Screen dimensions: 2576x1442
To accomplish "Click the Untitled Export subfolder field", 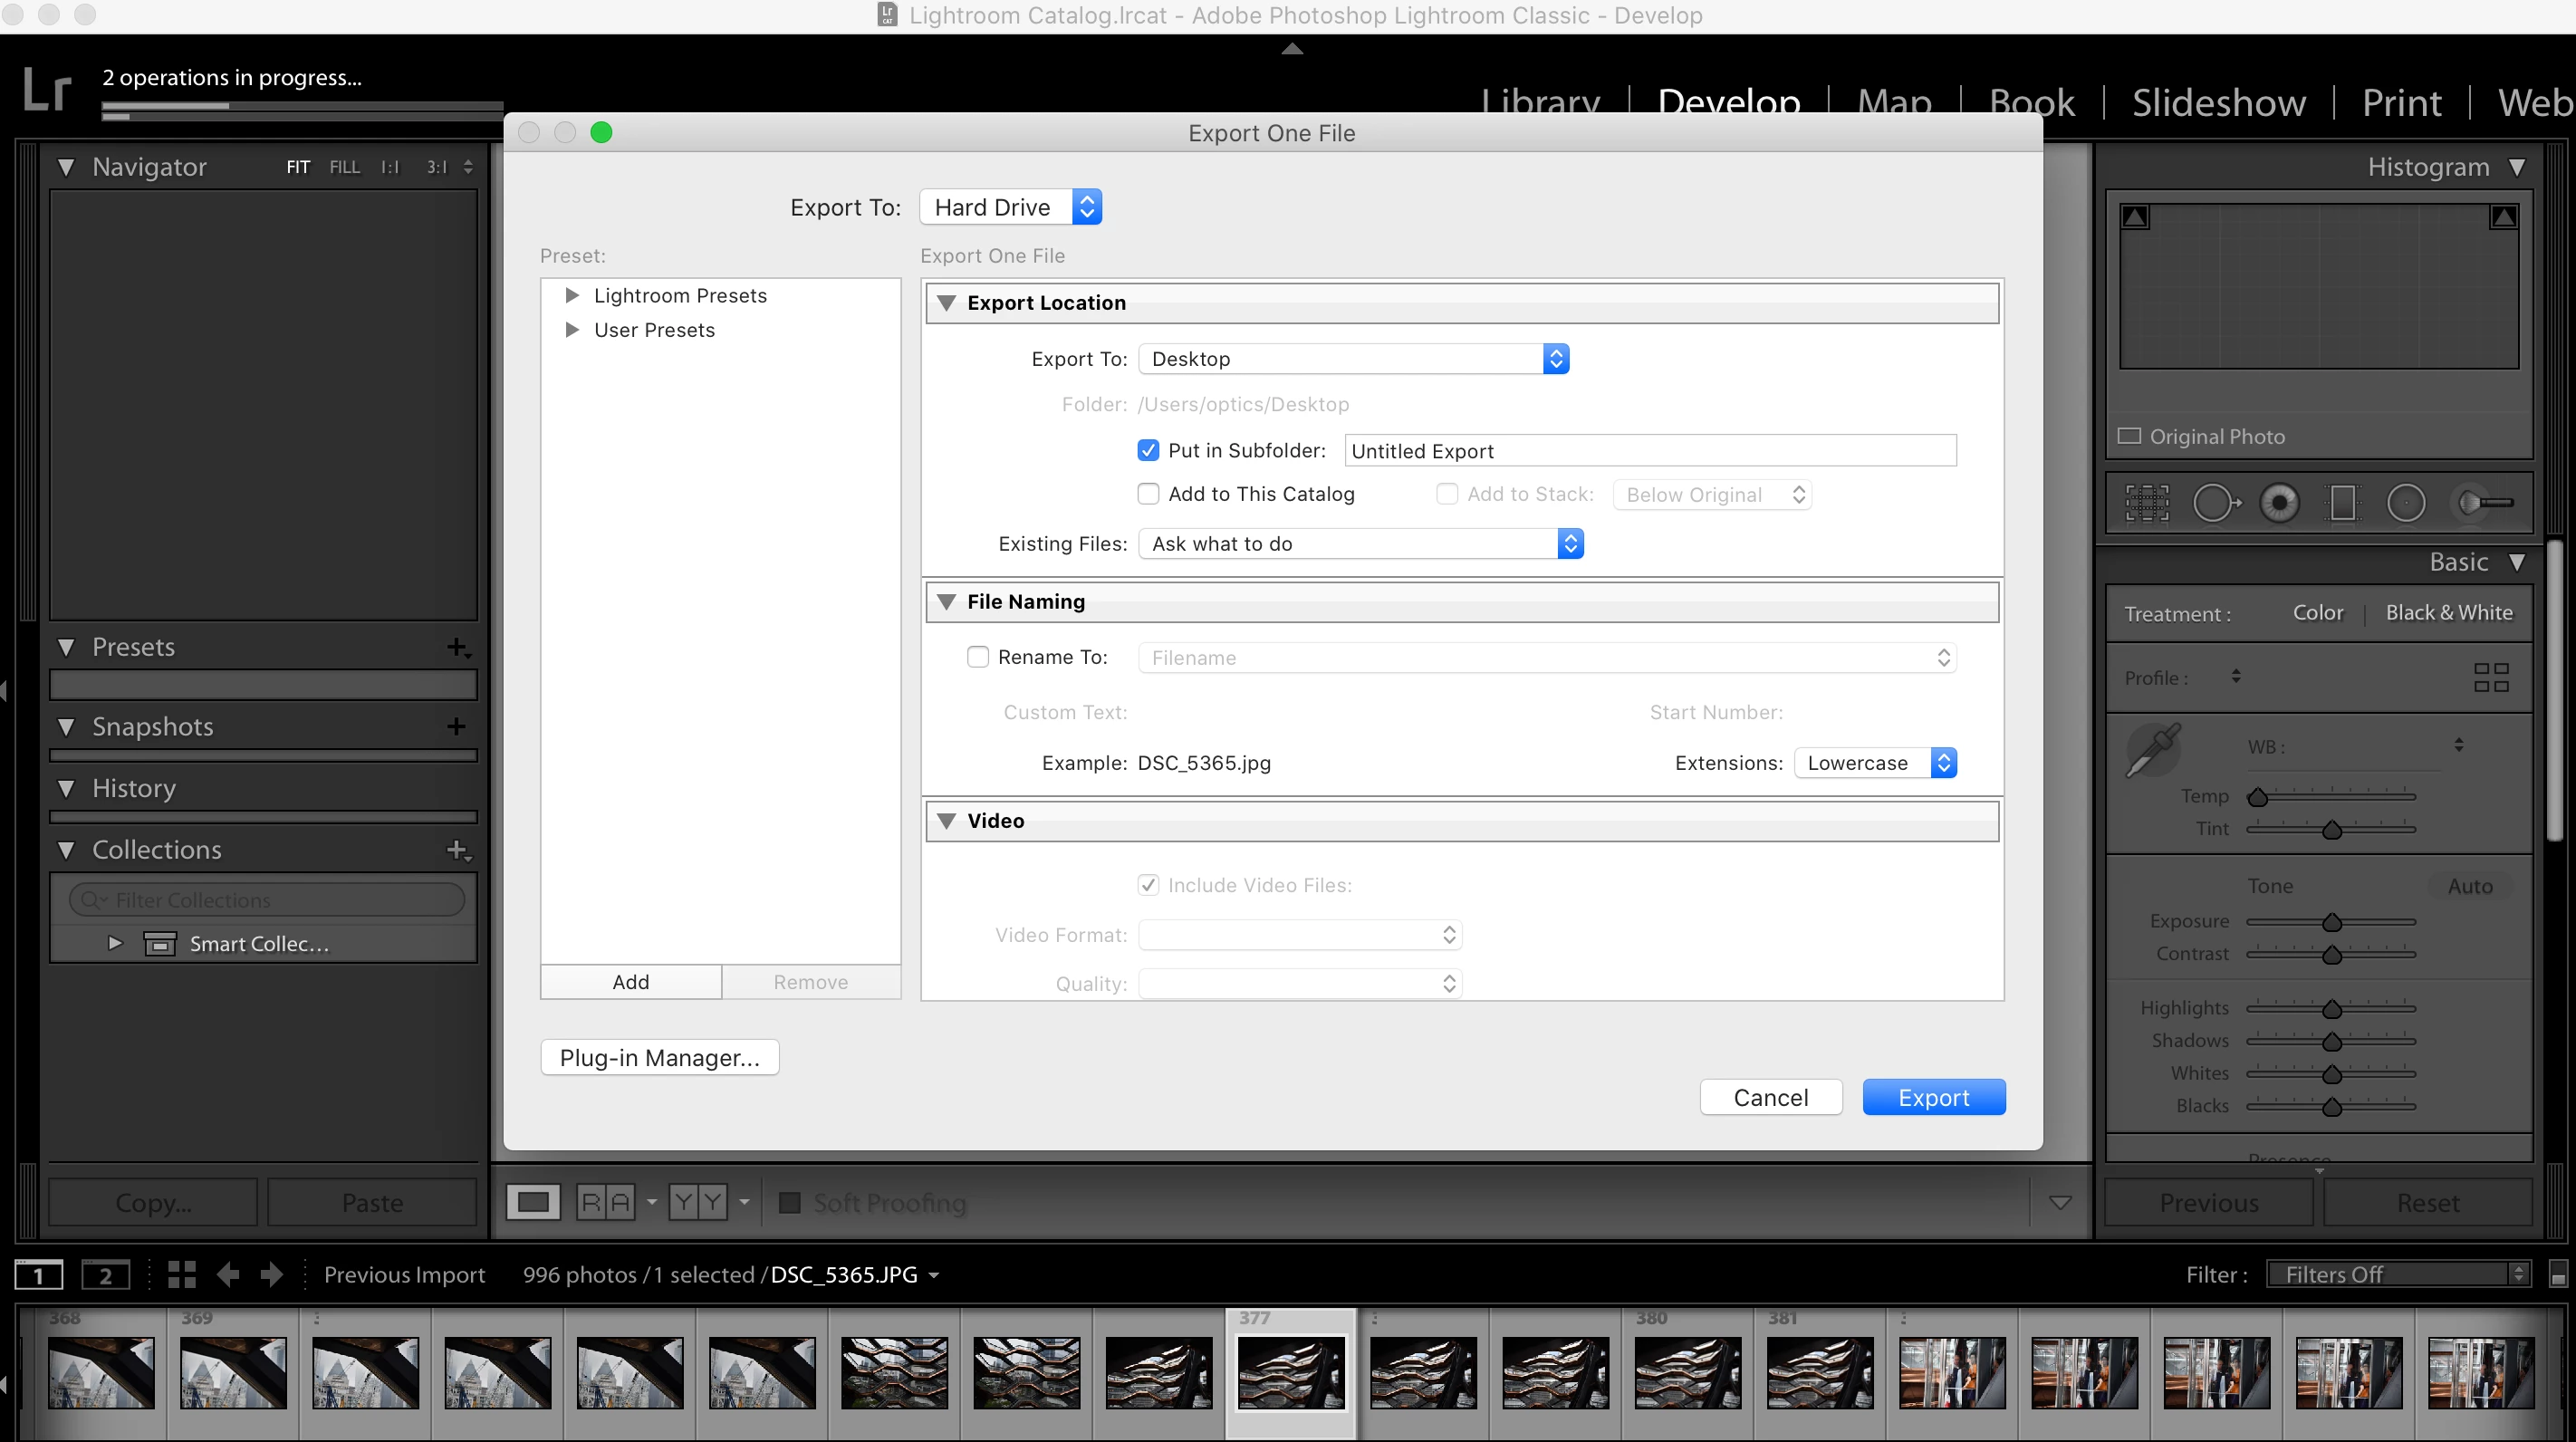I will [x=1650, y=451].
